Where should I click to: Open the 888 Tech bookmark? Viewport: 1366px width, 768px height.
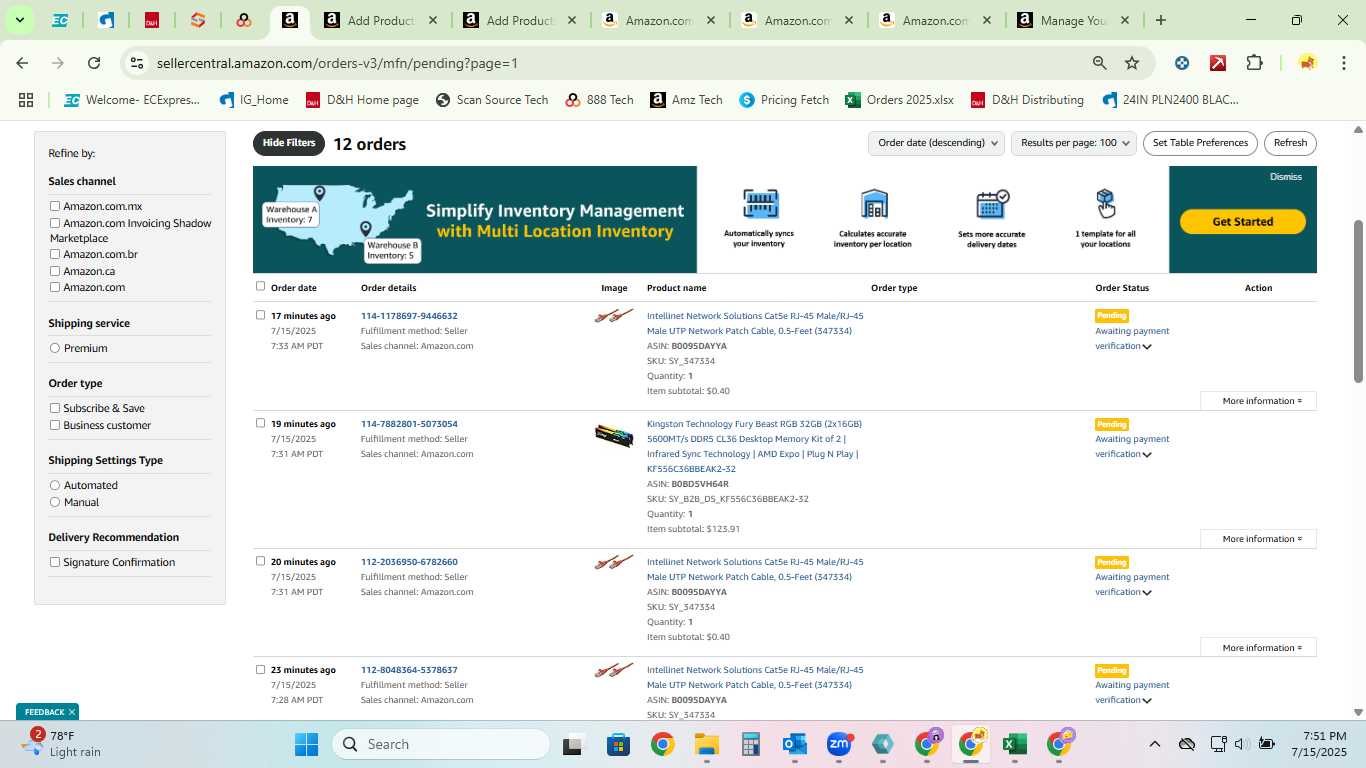coord(599,100)
